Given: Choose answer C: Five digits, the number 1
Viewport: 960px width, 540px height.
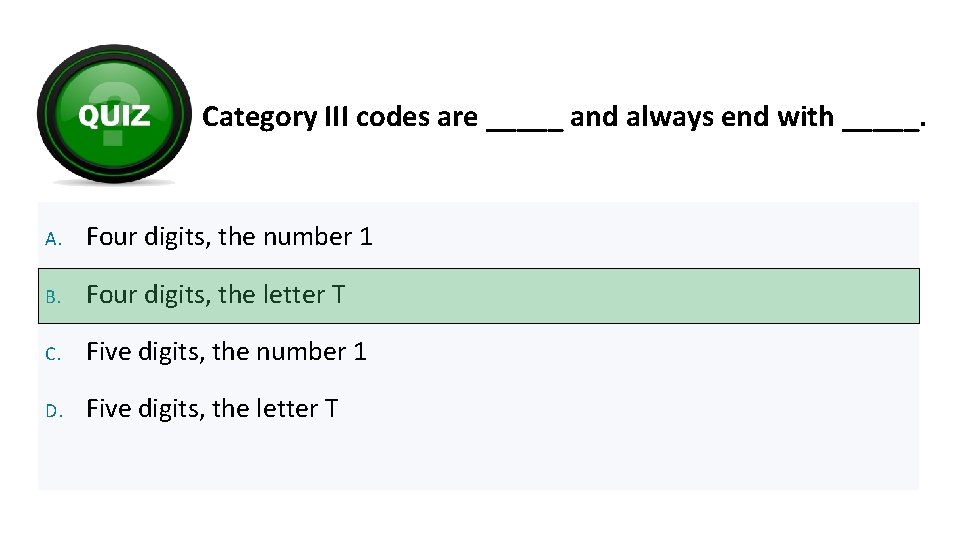Looking at the screenshot, I should 226,352.
